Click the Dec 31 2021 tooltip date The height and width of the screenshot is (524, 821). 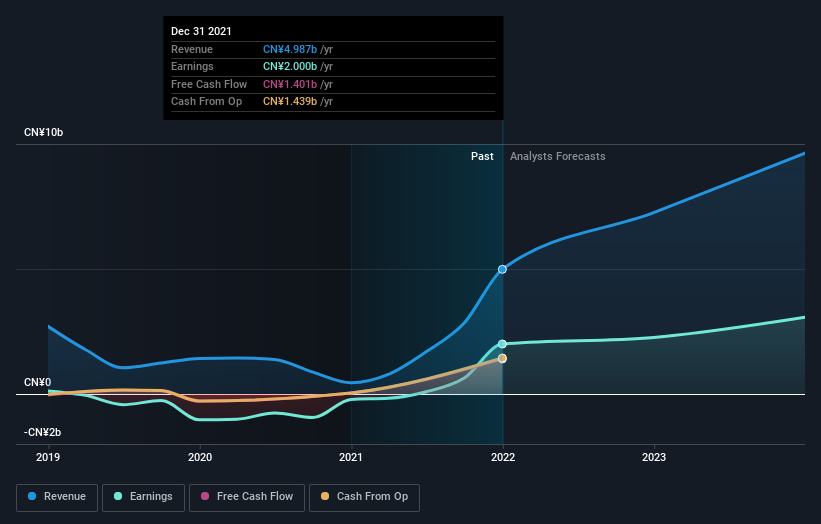click(201, 31)
